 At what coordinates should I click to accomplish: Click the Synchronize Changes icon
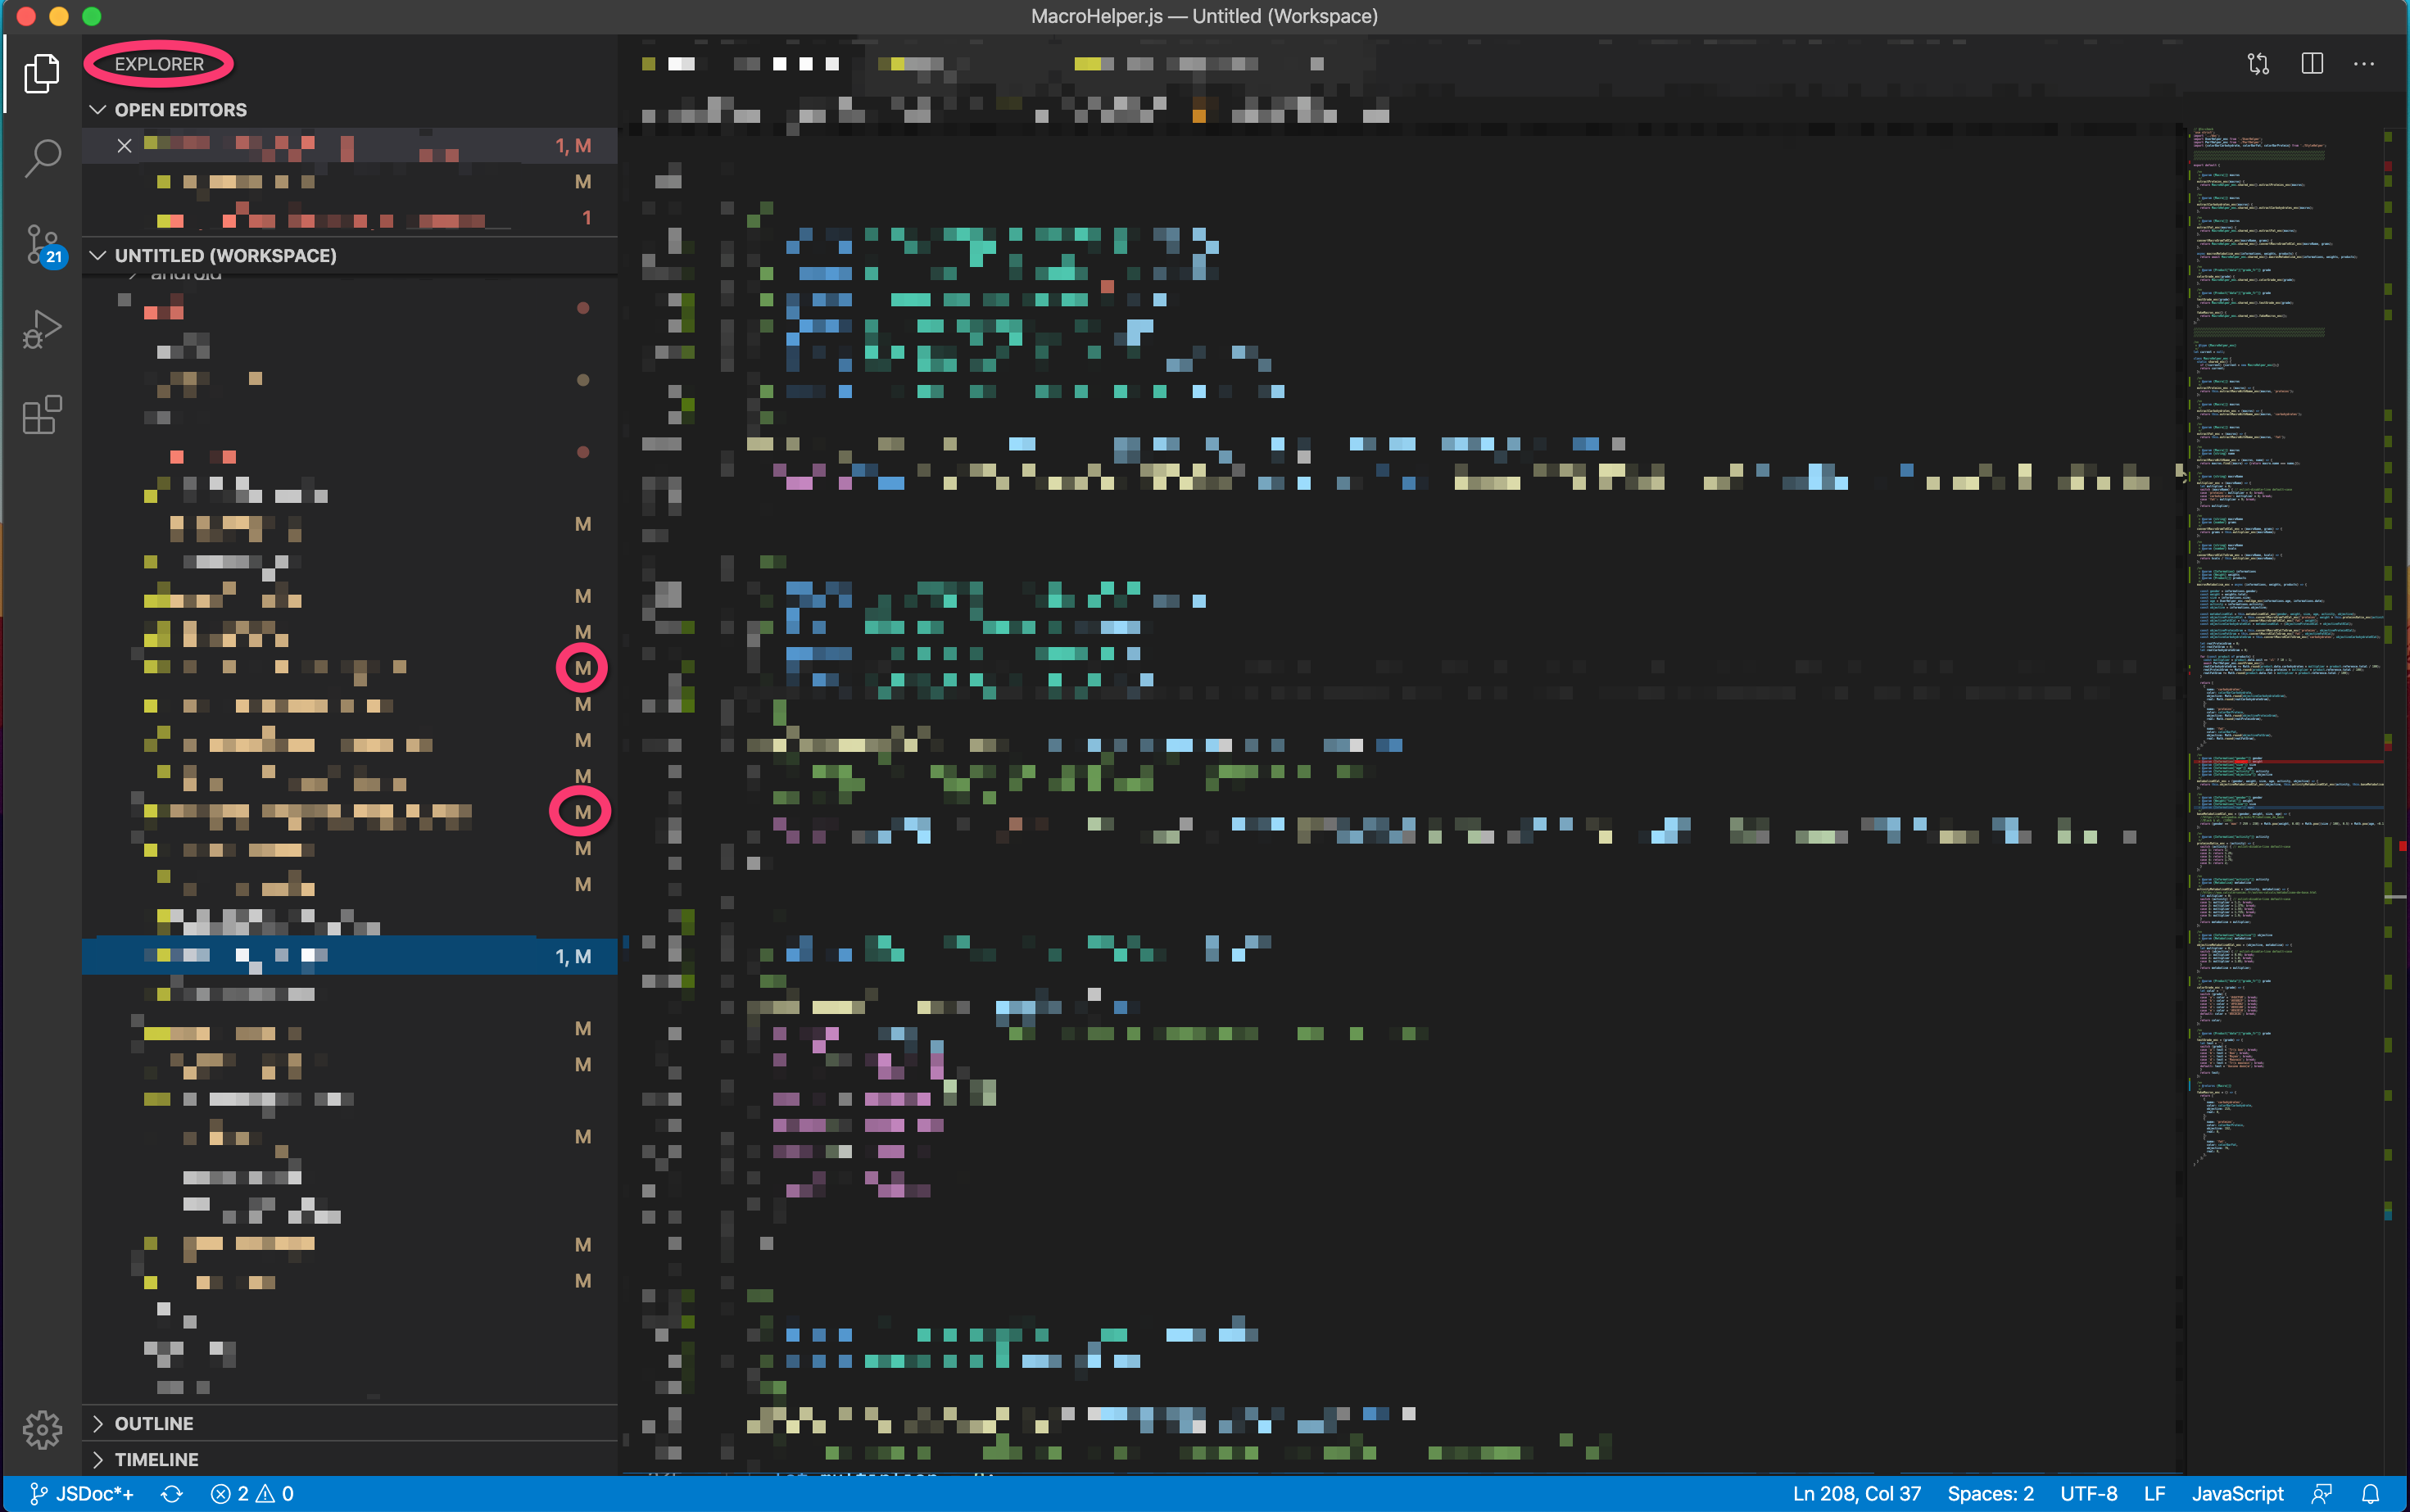coord(172,1493)
